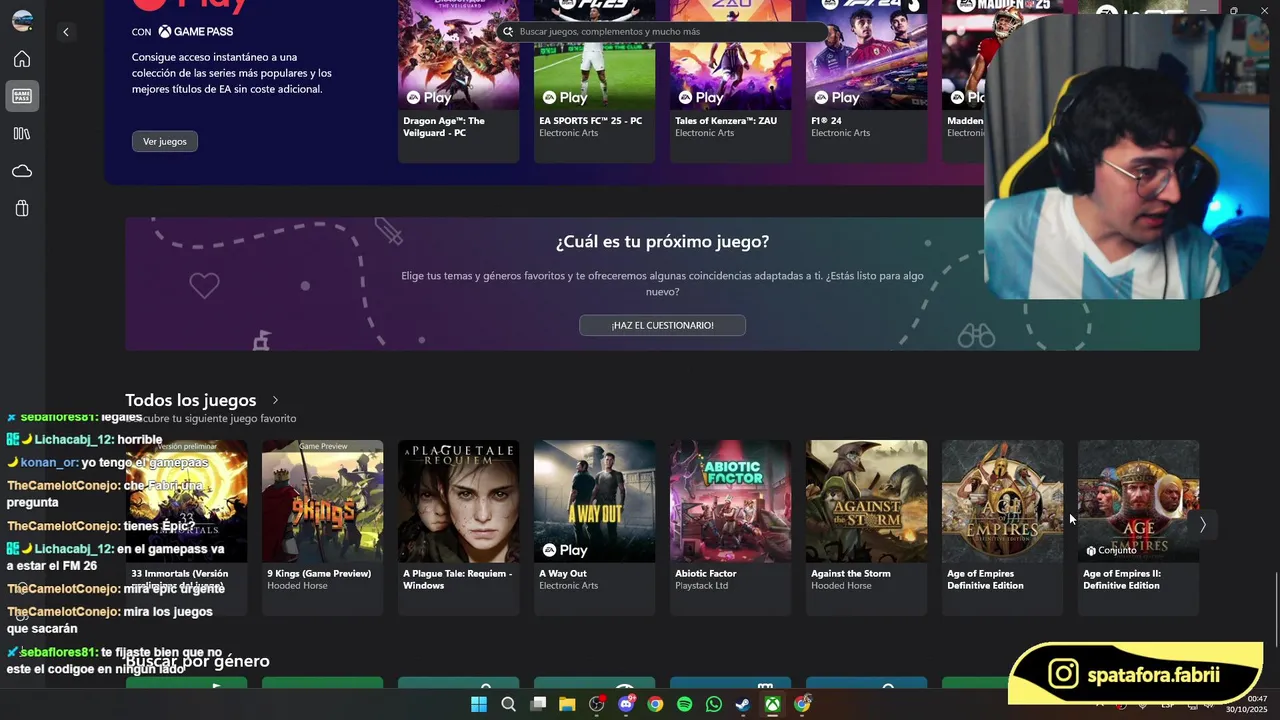Open WhatsApp from the taskbar
The width and height of the screenshot is (1280, 720).
(714, 704)
